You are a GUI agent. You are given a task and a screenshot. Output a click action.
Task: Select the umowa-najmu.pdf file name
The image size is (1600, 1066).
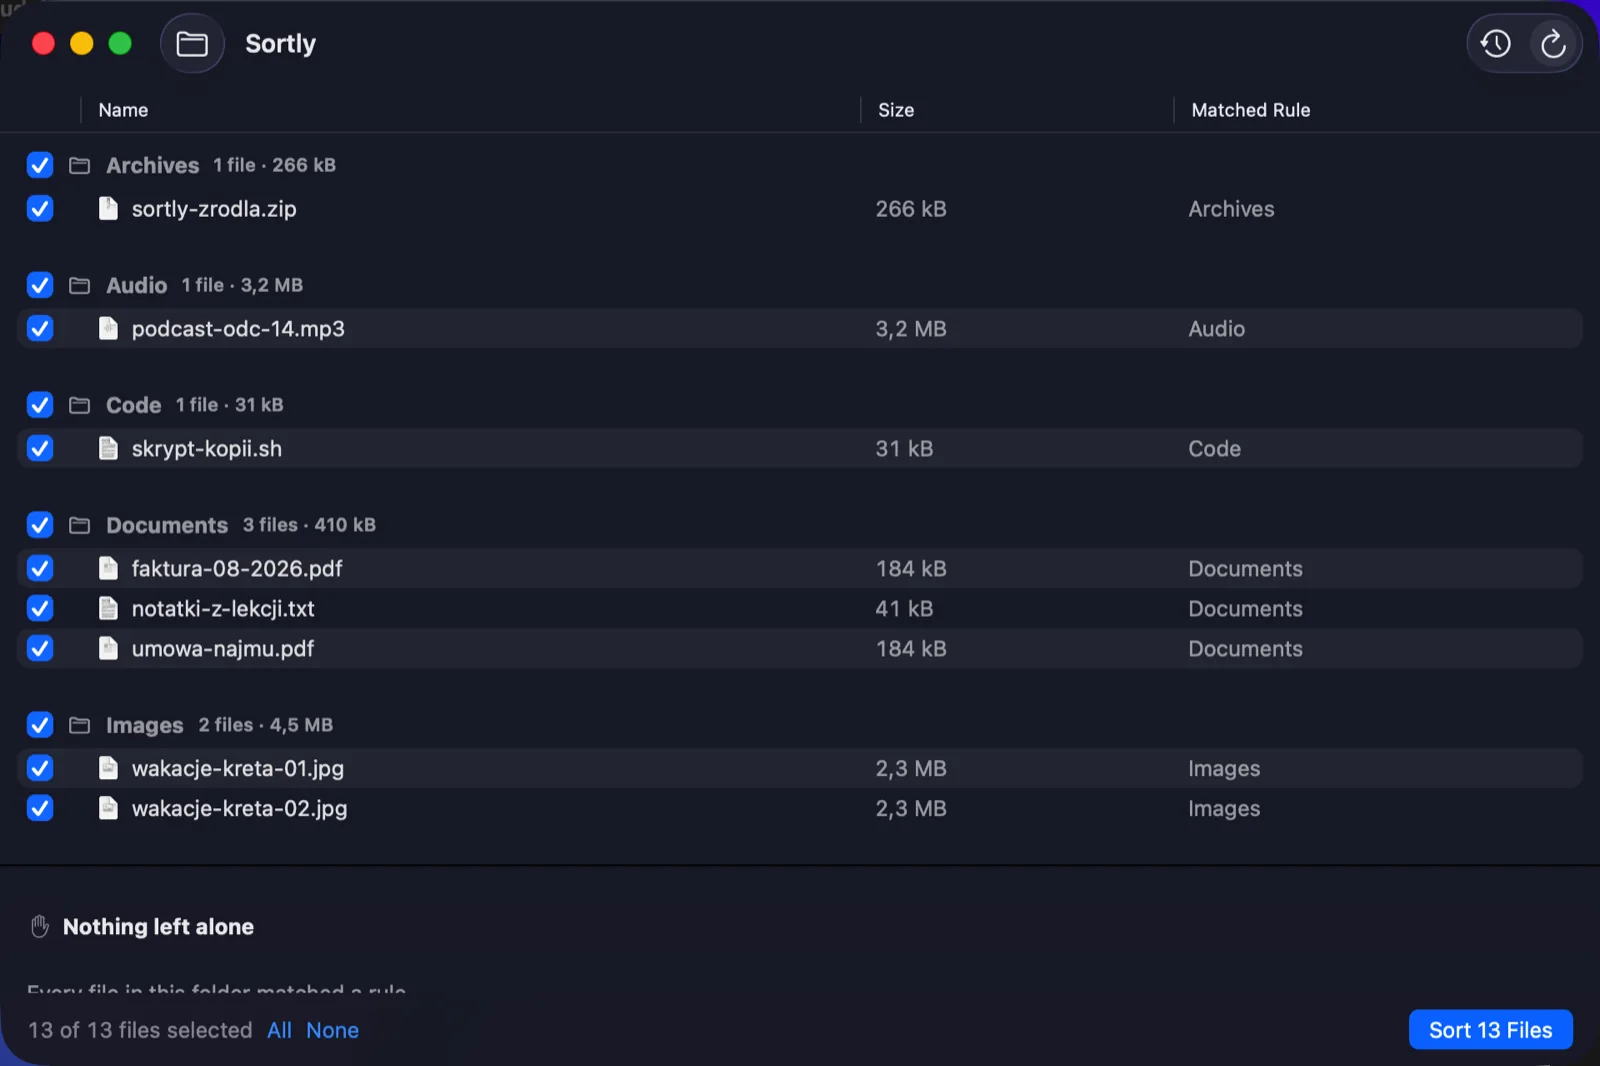(x=223, y=649)
